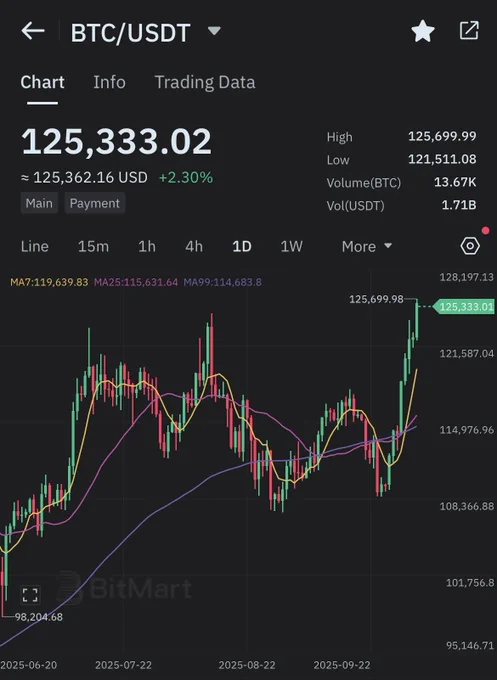
Task: Open the More timeframes dropdown
Action: pos(366,246)
